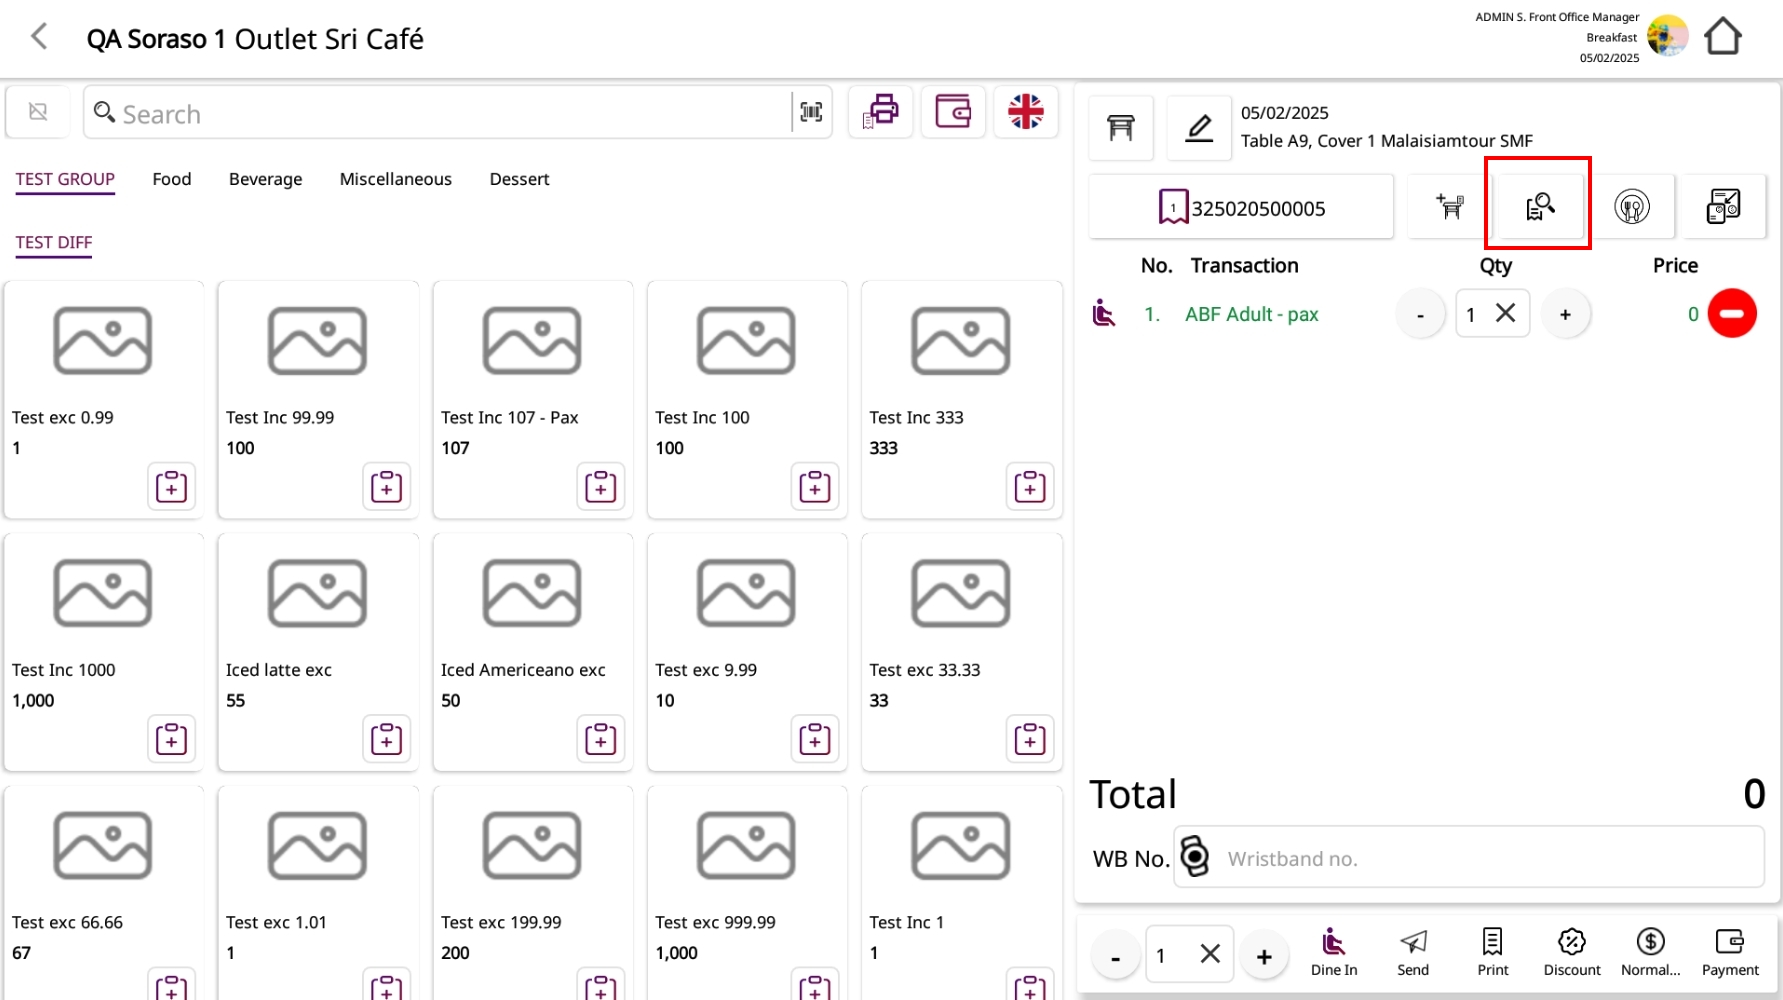The image size is (1783, 1000).
Task: Open the bill search icon highlighted in red
Action: point(1538,206)
